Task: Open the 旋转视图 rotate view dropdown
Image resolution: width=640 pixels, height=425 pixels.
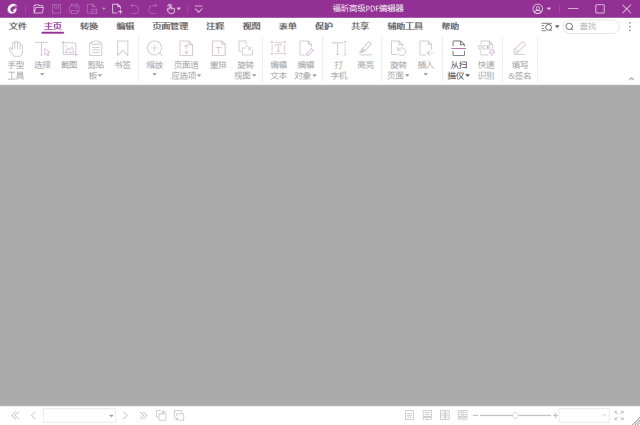Action: click(245, 60)
